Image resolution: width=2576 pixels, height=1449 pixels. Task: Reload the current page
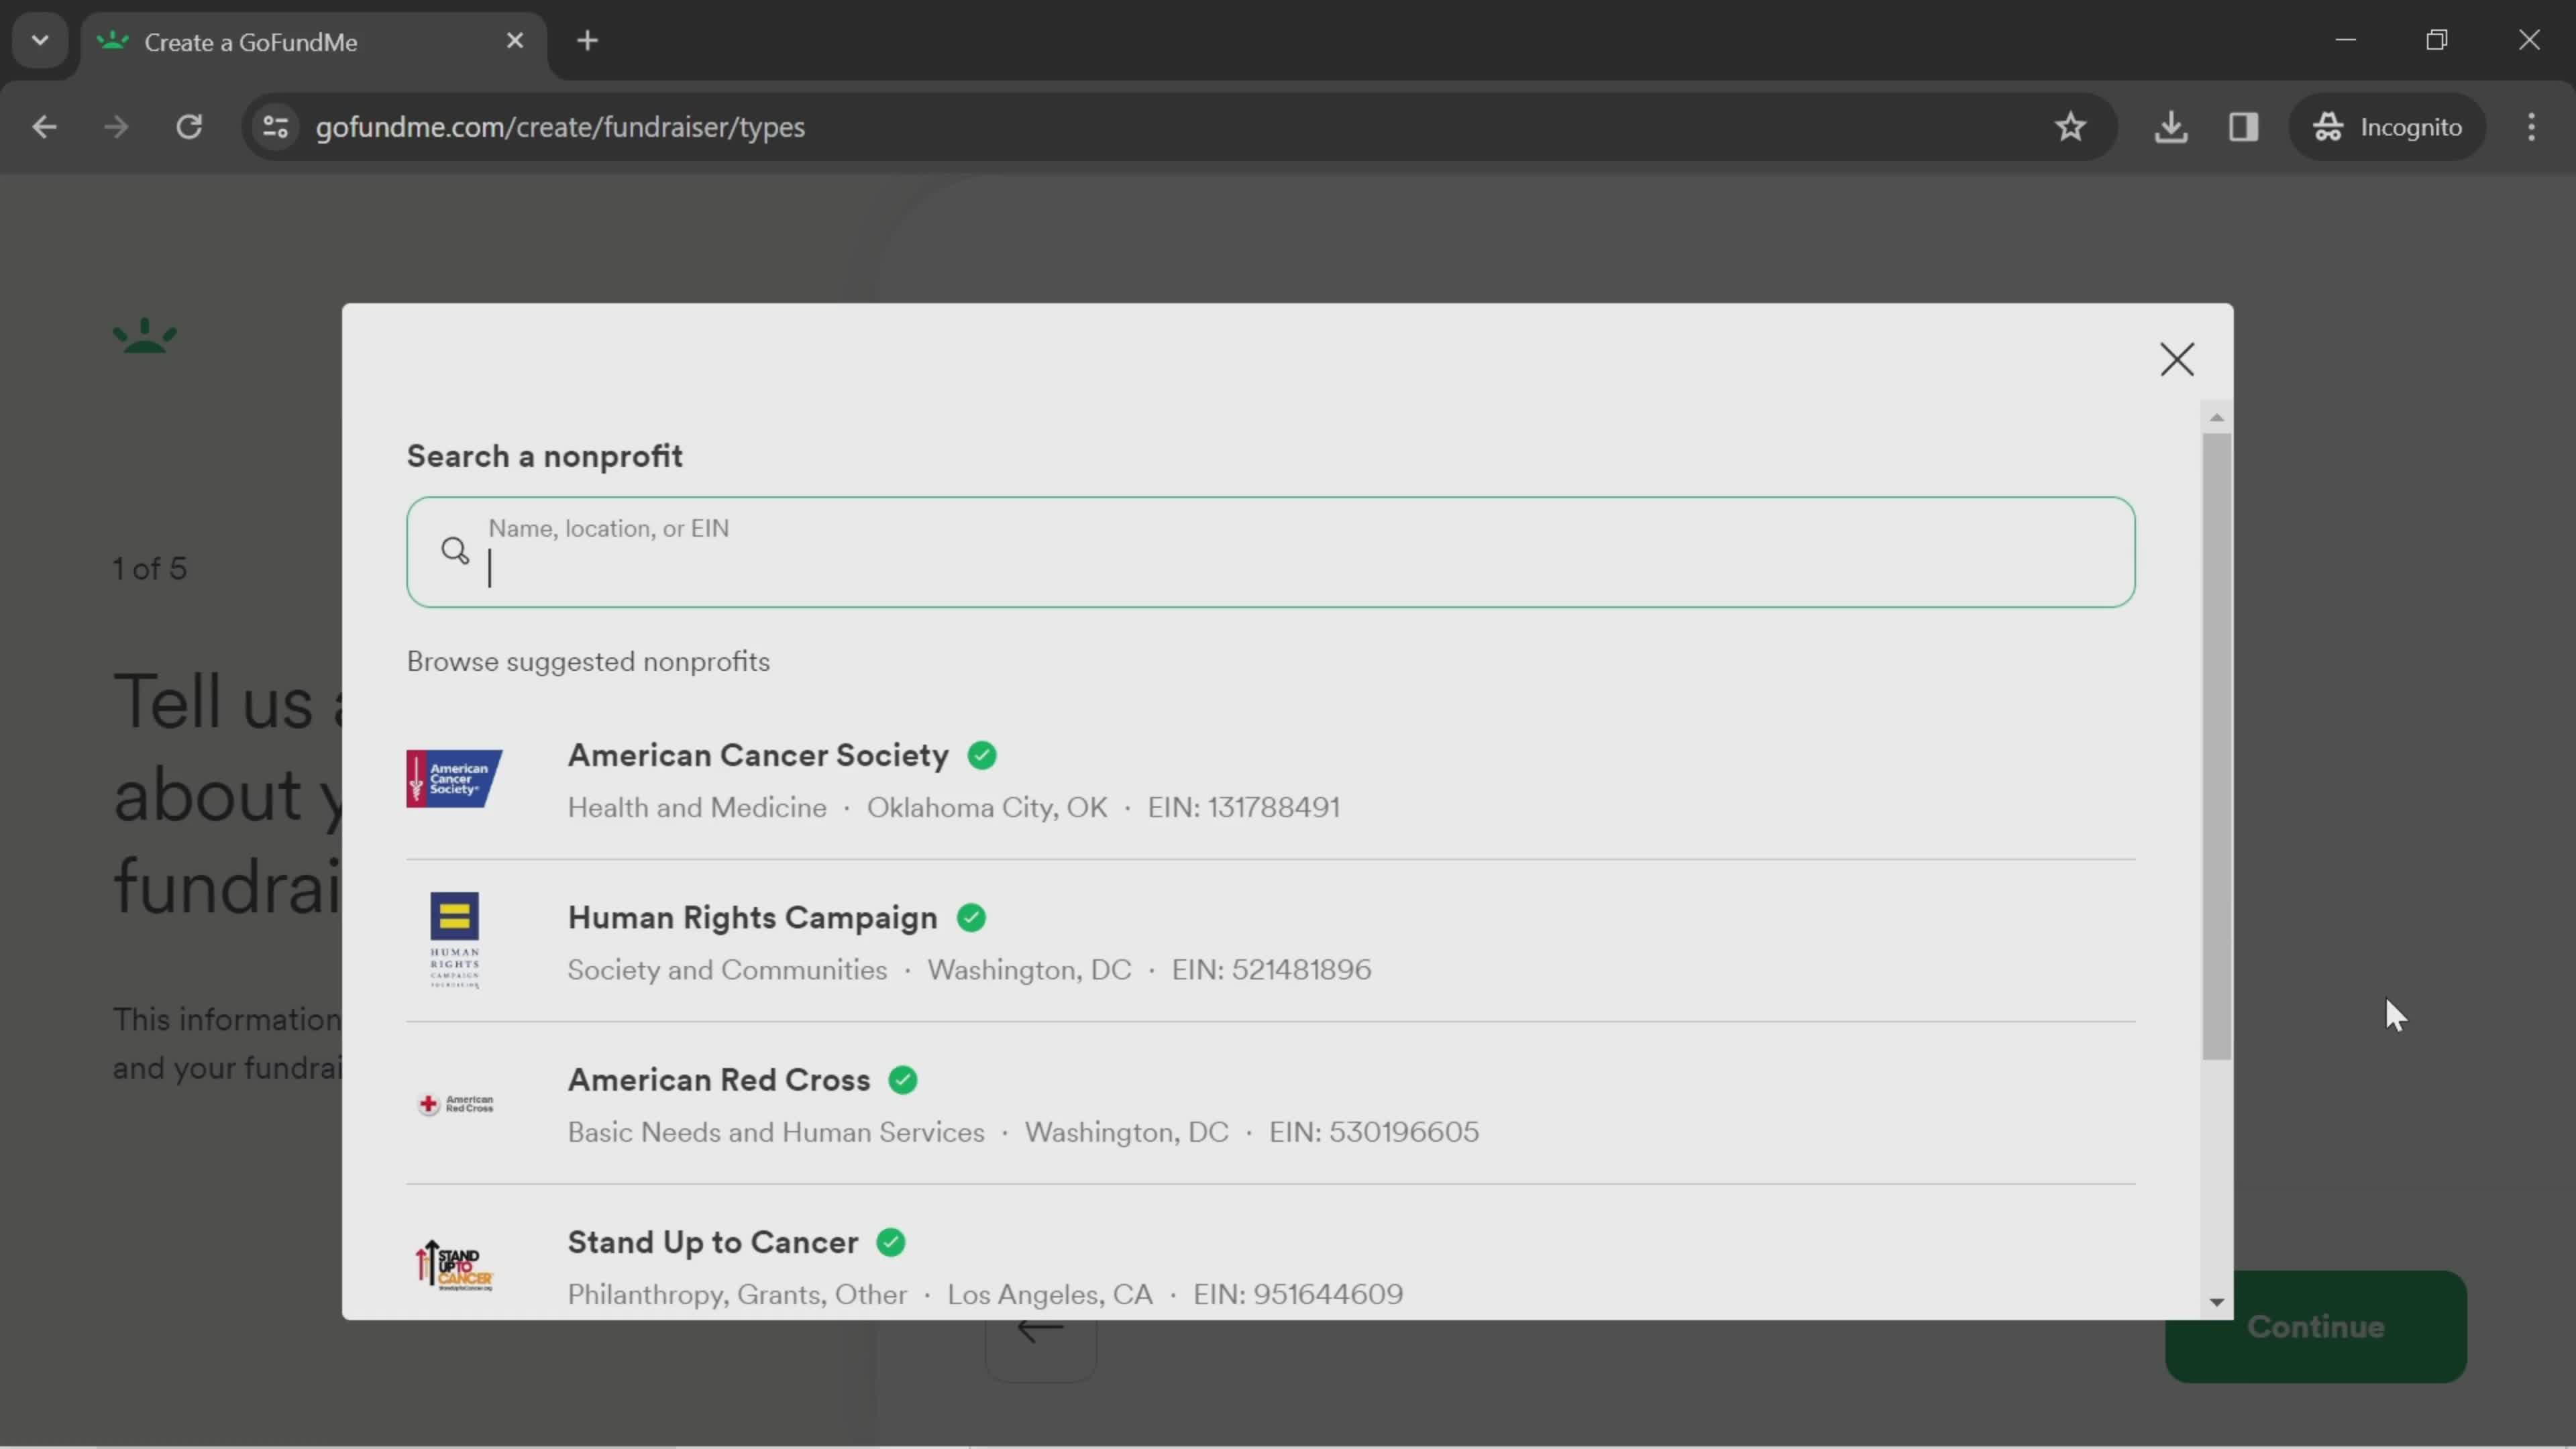pyautogui.click(x=189, y=127)
